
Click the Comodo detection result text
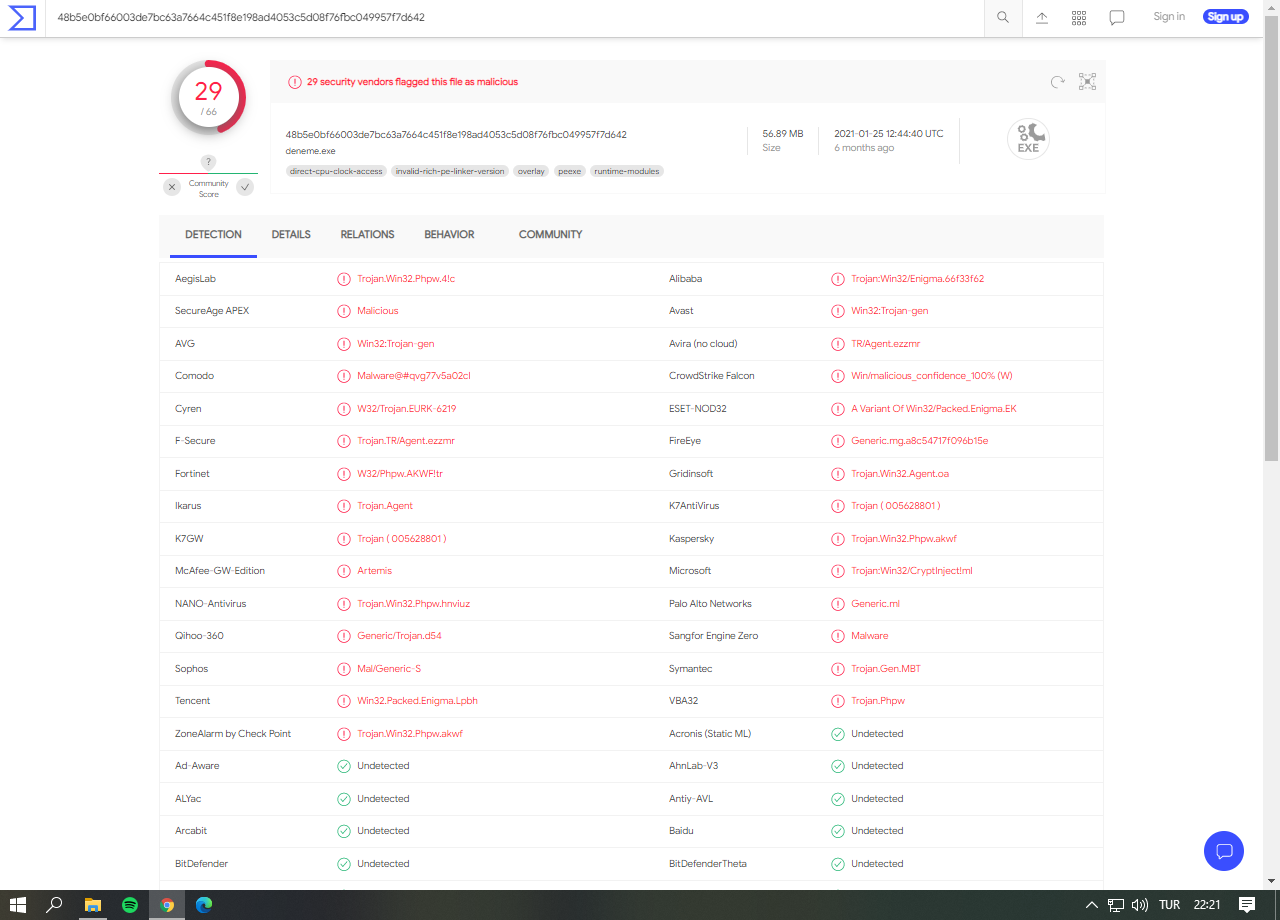[x=413, y=376]
